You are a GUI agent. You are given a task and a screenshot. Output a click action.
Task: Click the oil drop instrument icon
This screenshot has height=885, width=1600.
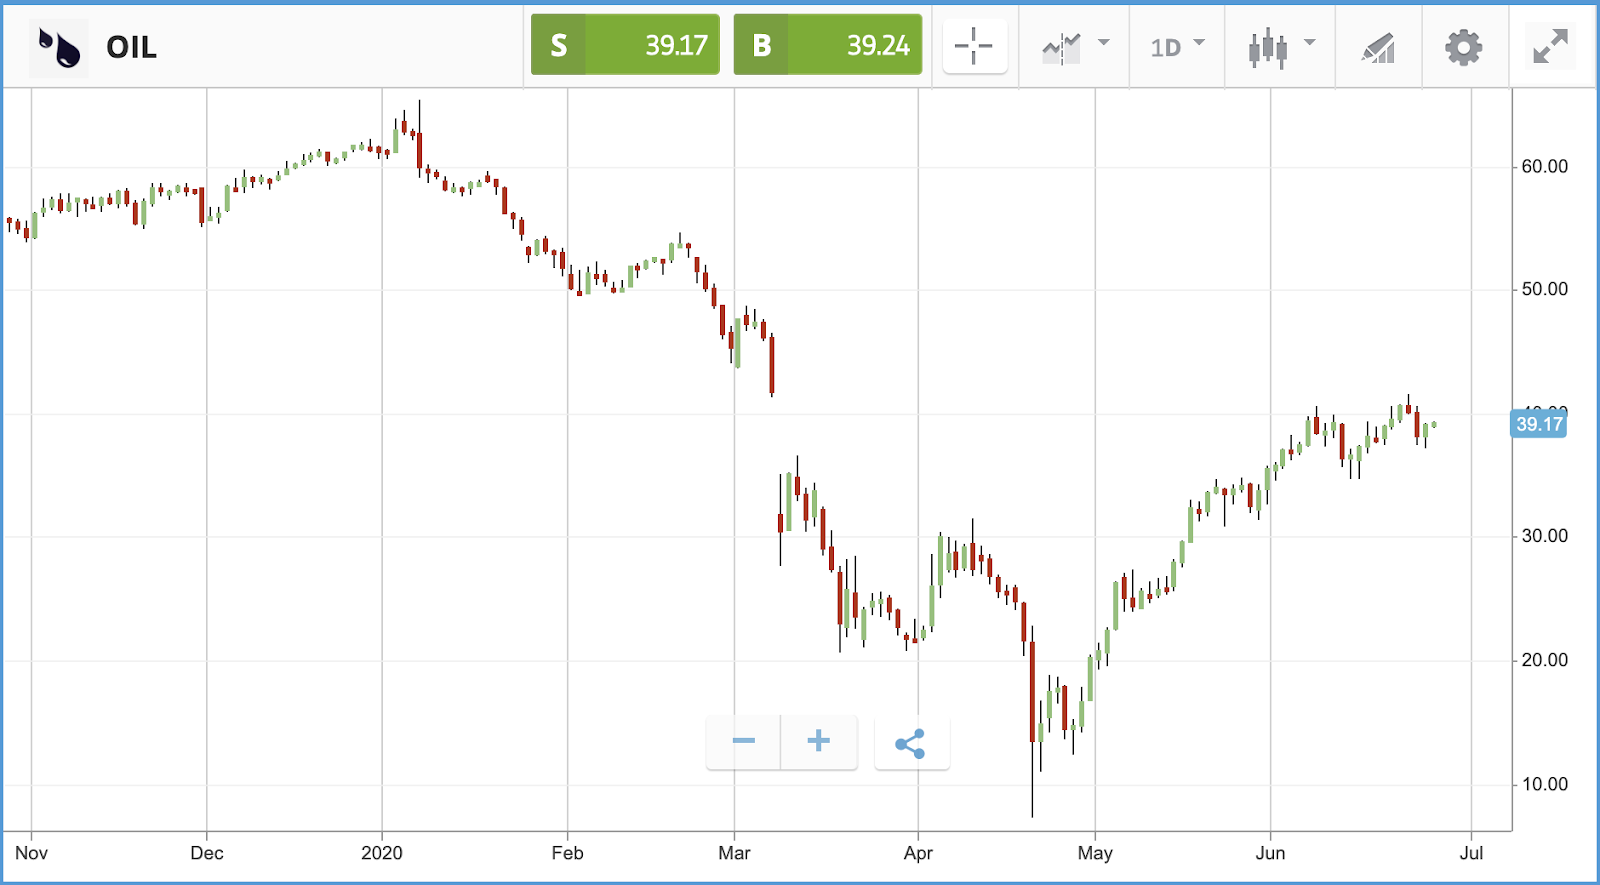(59, 47)
